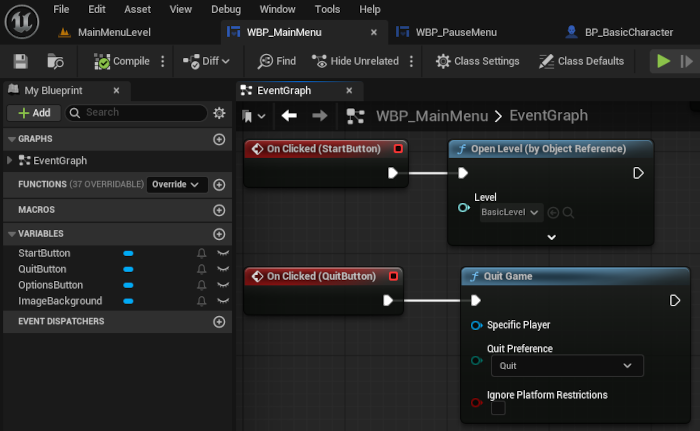
Task: Switch to the WBP_PauseMenu tab
Action: tap(454, 32)
